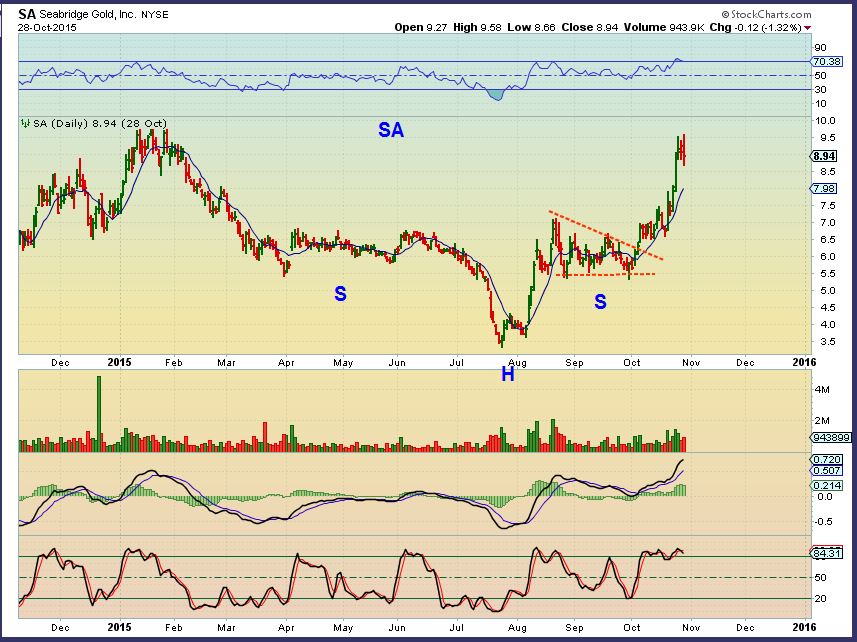
Task: Click the 'Open 9.27' value
Action: click(x=421, y=27)
